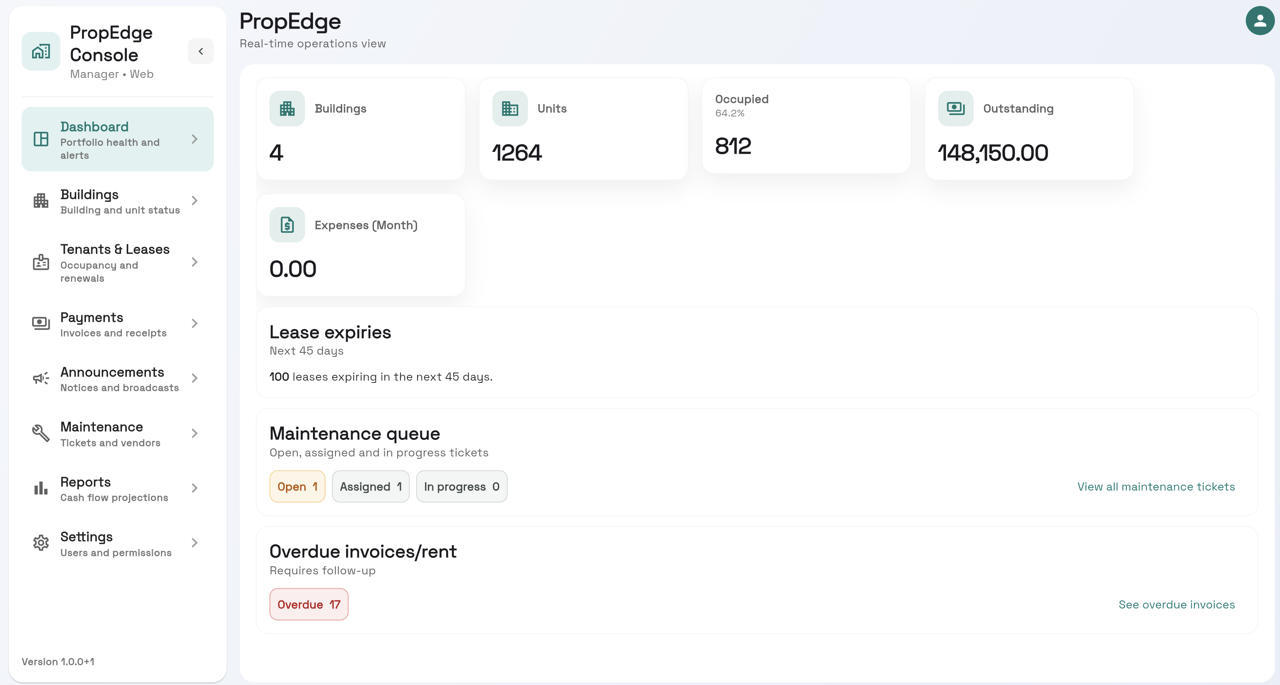Click the Payments invoices icon
Screen dimensions: 1280x685
pyautogui.click(x=40, y=324)
